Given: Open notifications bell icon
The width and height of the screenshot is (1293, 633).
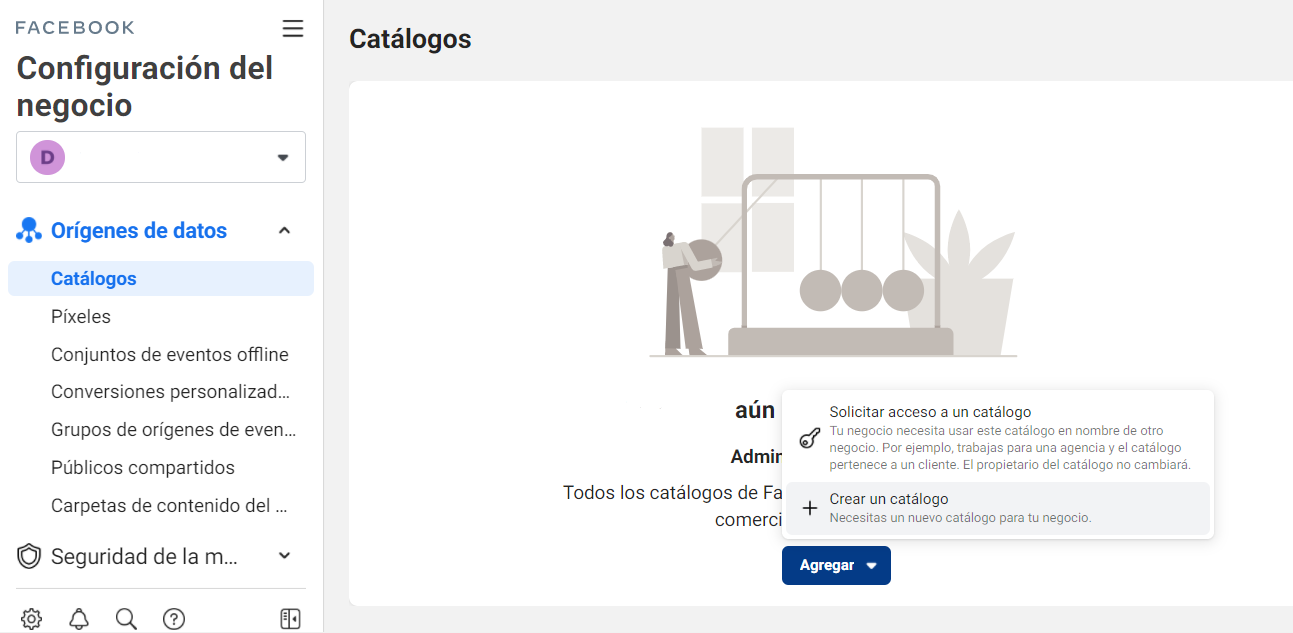Looking at the screenshot, I should click(79, 619).
